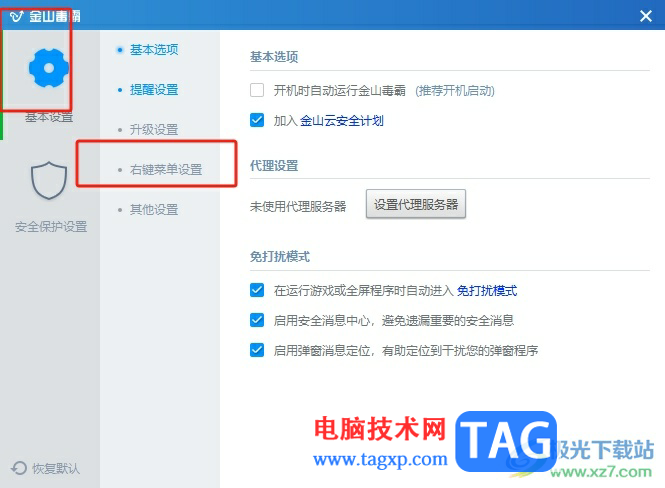Toggle 启用弹窗消息定位 checkbox
The height and width of the screenshot is (488, 665).
point(257,350)
